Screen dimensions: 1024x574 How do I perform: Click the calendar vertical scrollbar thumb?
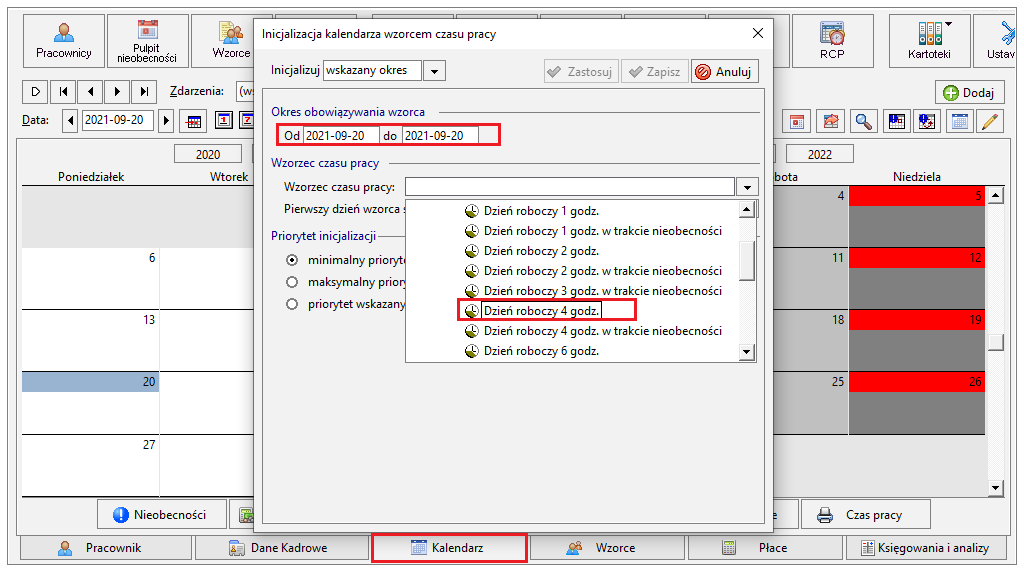995,342
